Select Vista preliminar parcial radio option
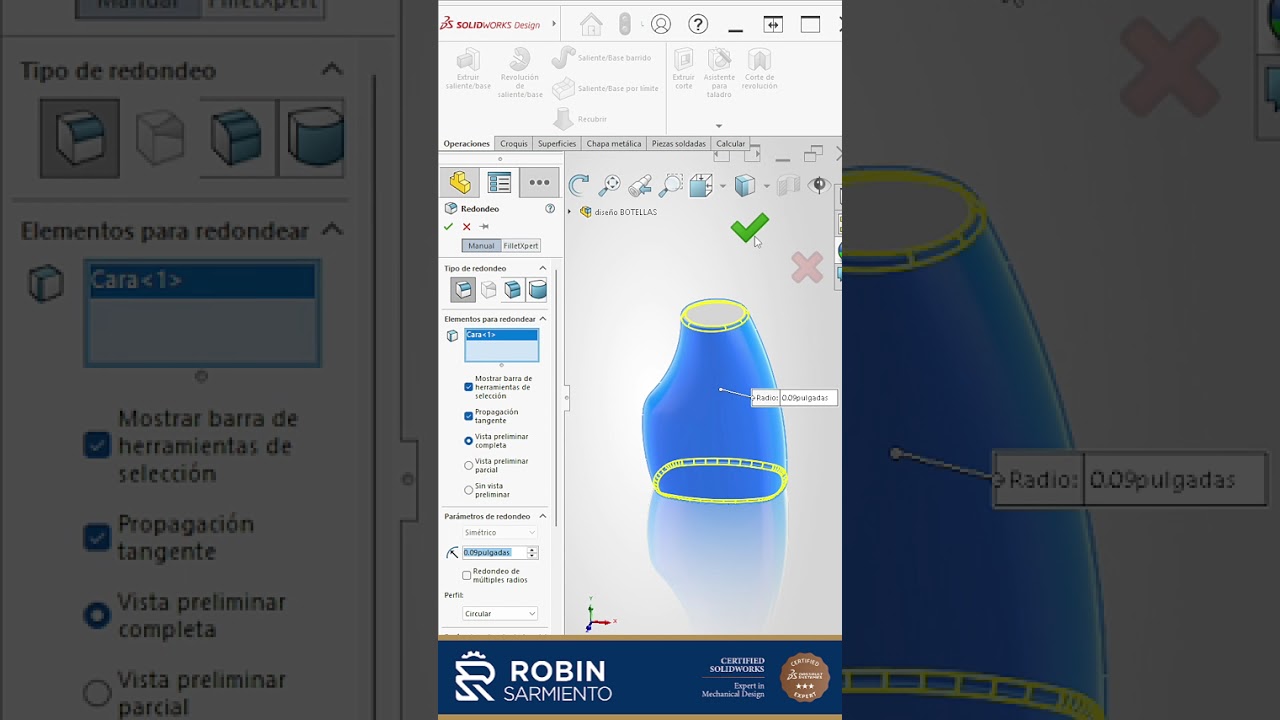The width and height of the screenshot is (1280, 720). (x=468, y=465)
